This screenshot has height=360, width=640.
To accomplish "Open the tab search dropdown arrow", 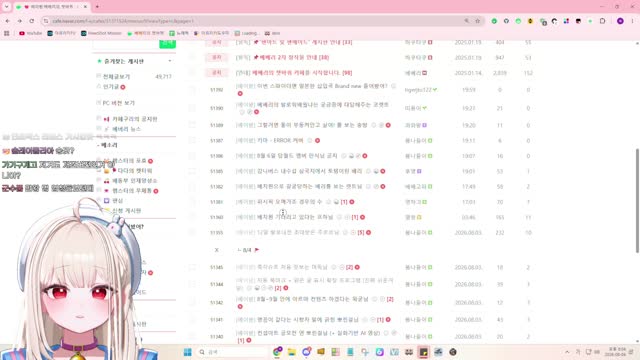I will (x=7, y=7).
